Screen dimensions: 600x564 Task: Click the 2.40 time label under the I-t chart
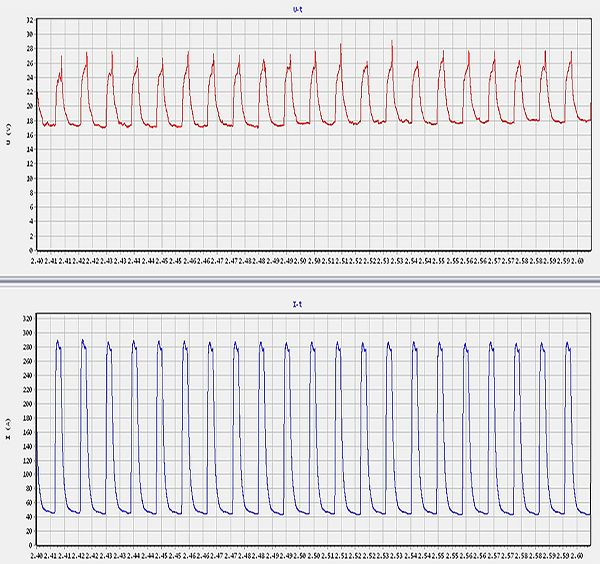[38, 554]
